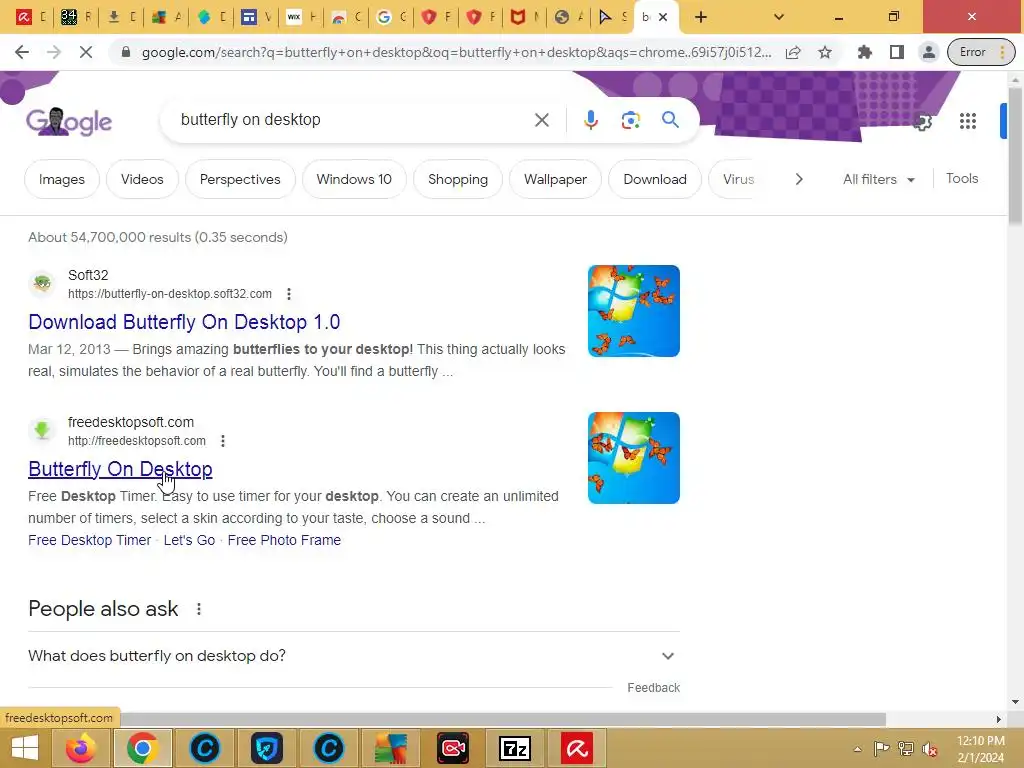1024x768 pixels.
Task: Launch Firefox from the taskbar
Action: (x=80, y=748)
